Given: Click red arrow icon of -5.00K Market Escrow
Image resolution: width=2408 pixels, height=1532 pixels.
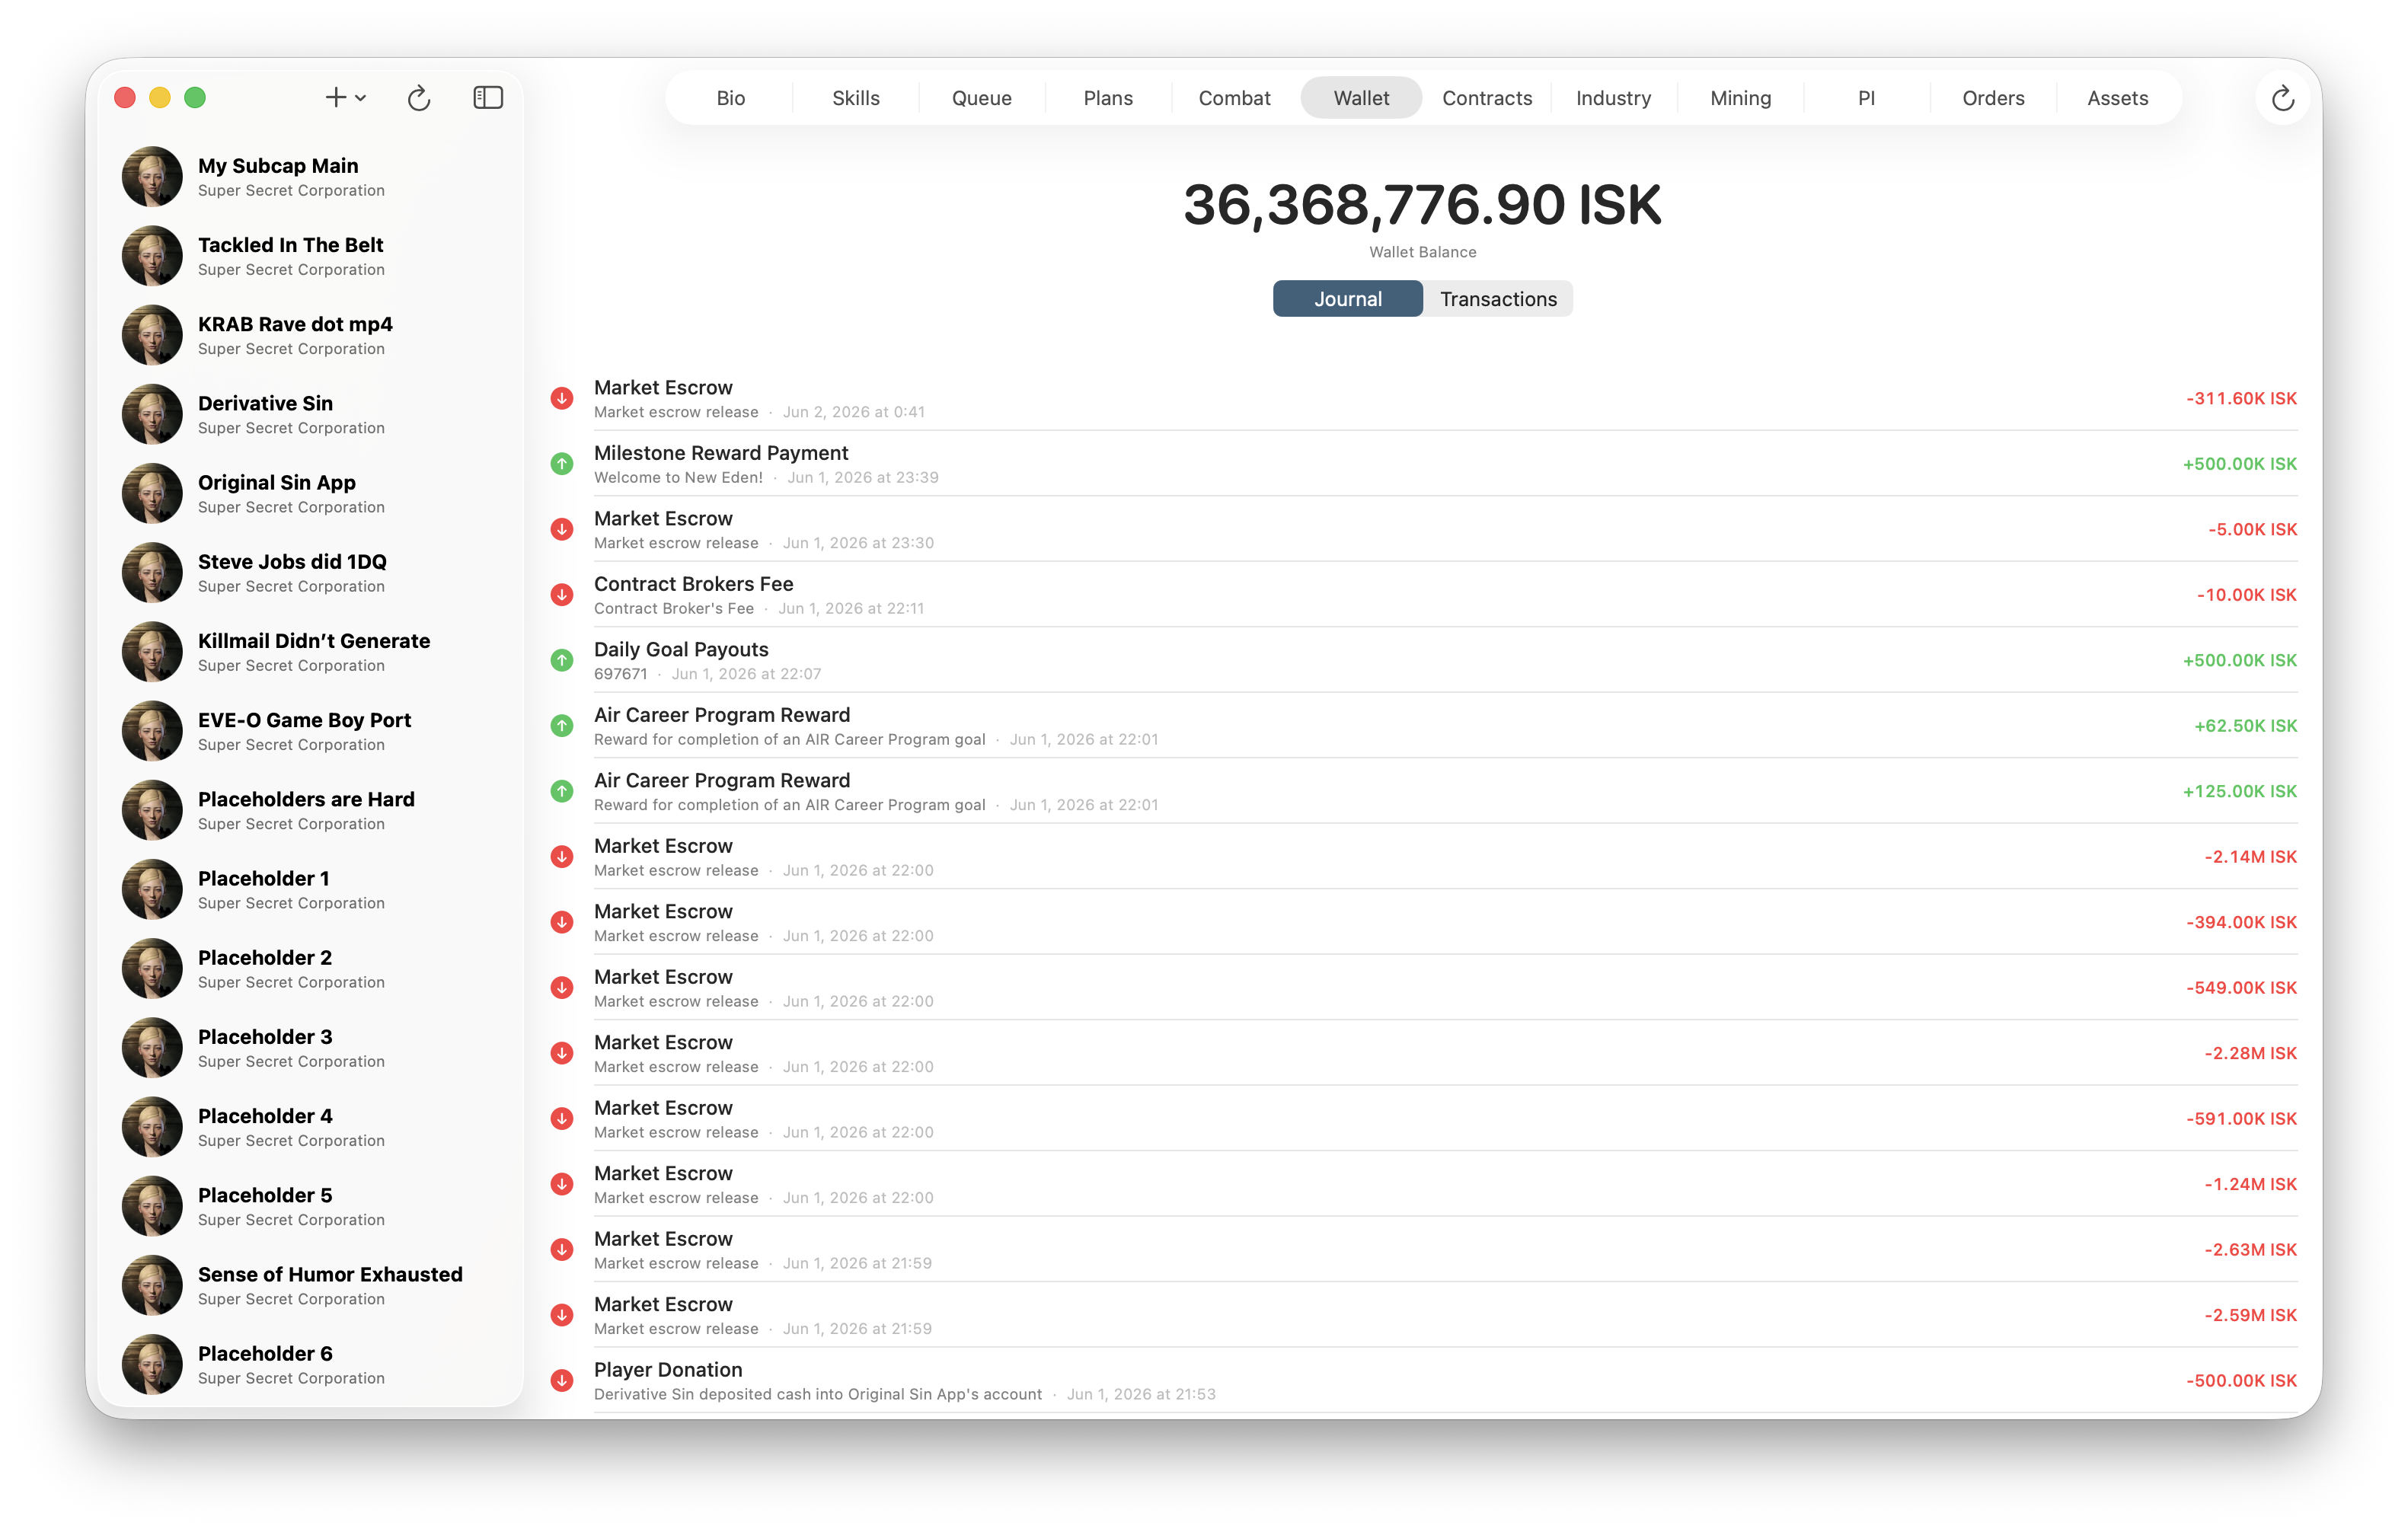Looking at the screenshot, I should (x=562, y=529).
